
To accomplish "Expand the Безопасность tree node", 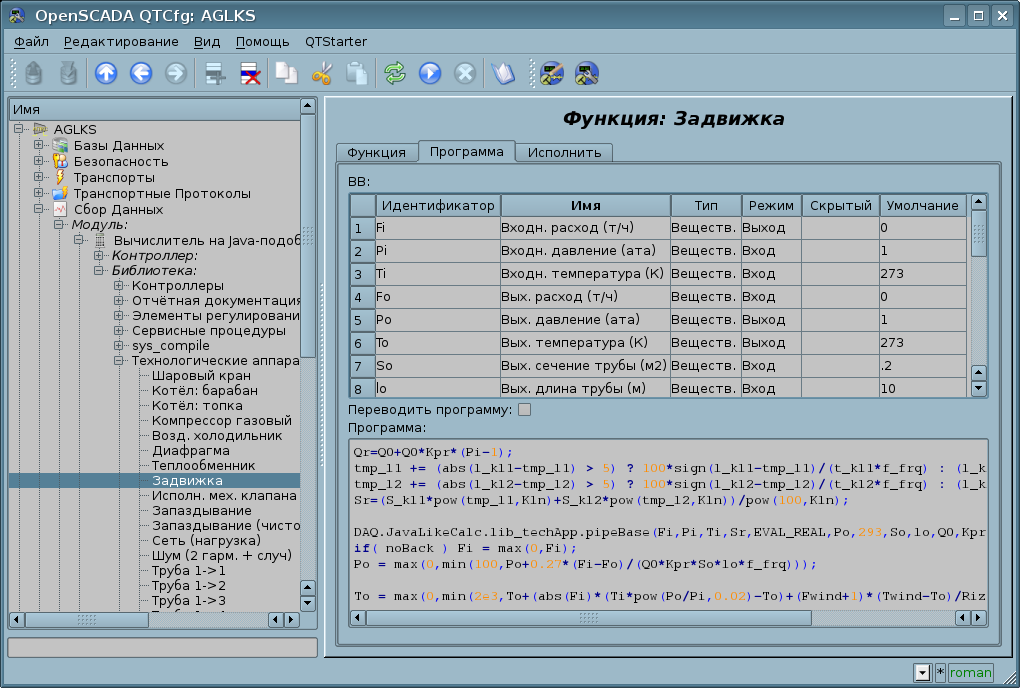I will (38, 160).
